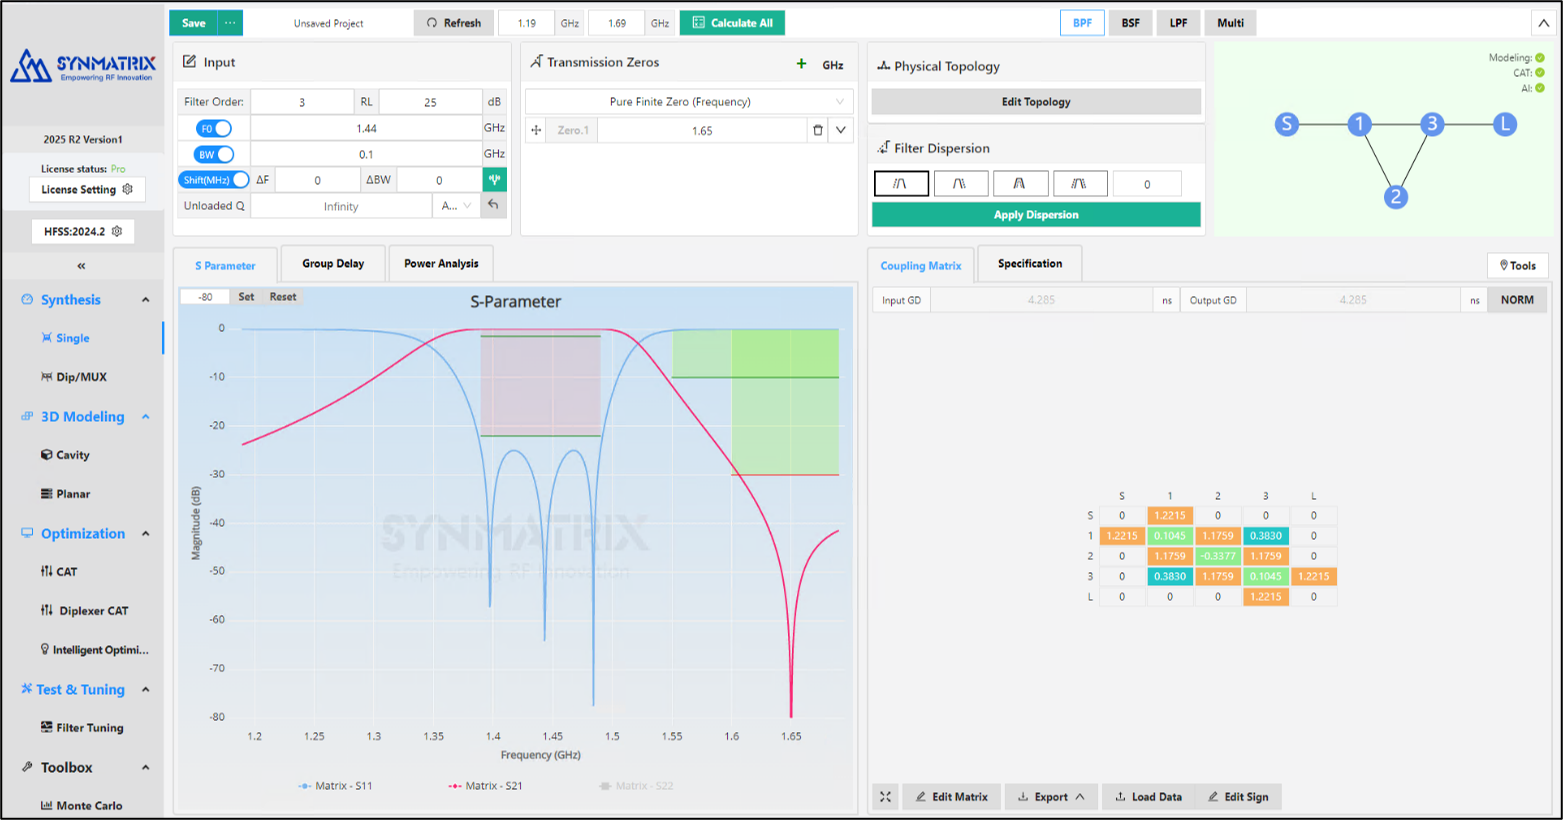Open HFSS:2024.2 settings gear

(117, 231)
